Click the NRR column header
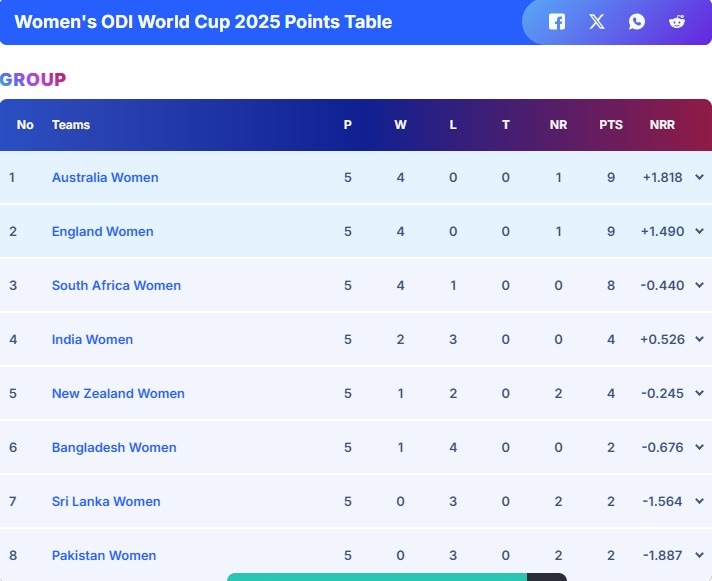 (662, 125)
